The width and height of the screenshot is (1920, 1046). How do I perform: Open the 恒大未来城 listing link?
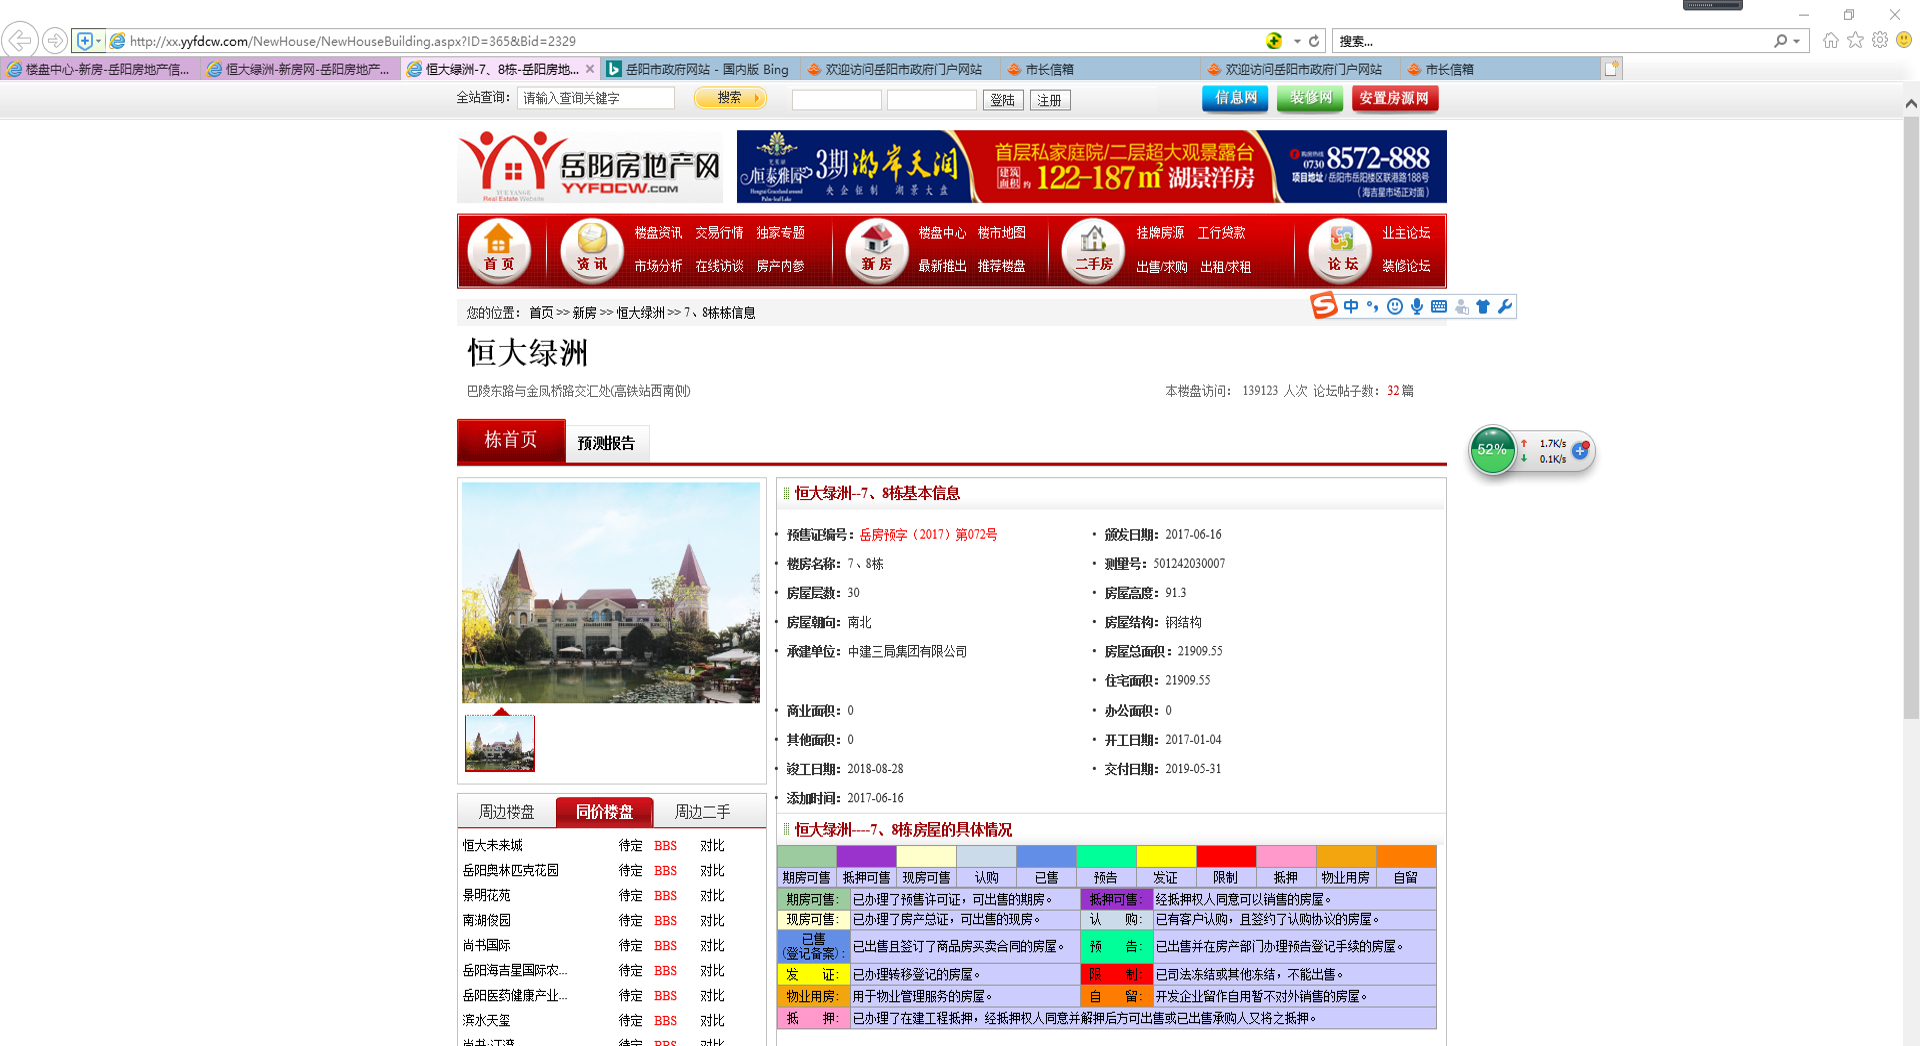(x=492, y=846)
